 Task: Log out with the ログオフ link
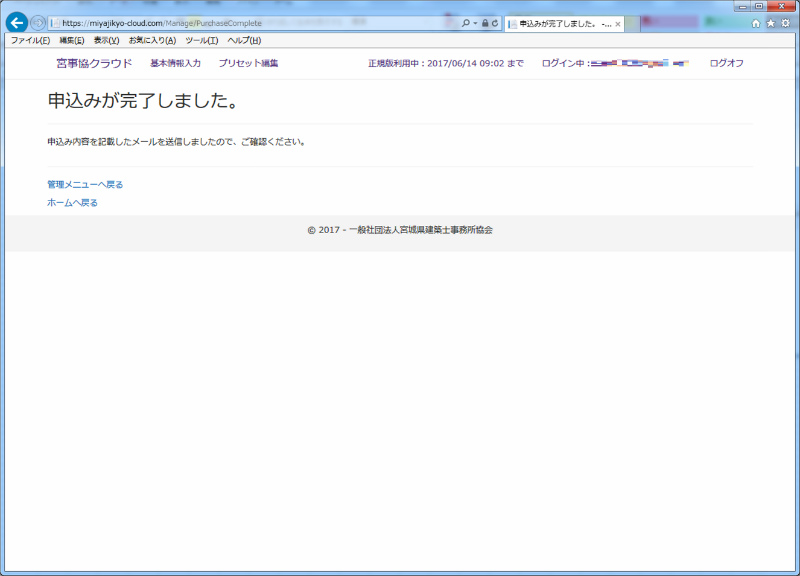click(726, 63)
